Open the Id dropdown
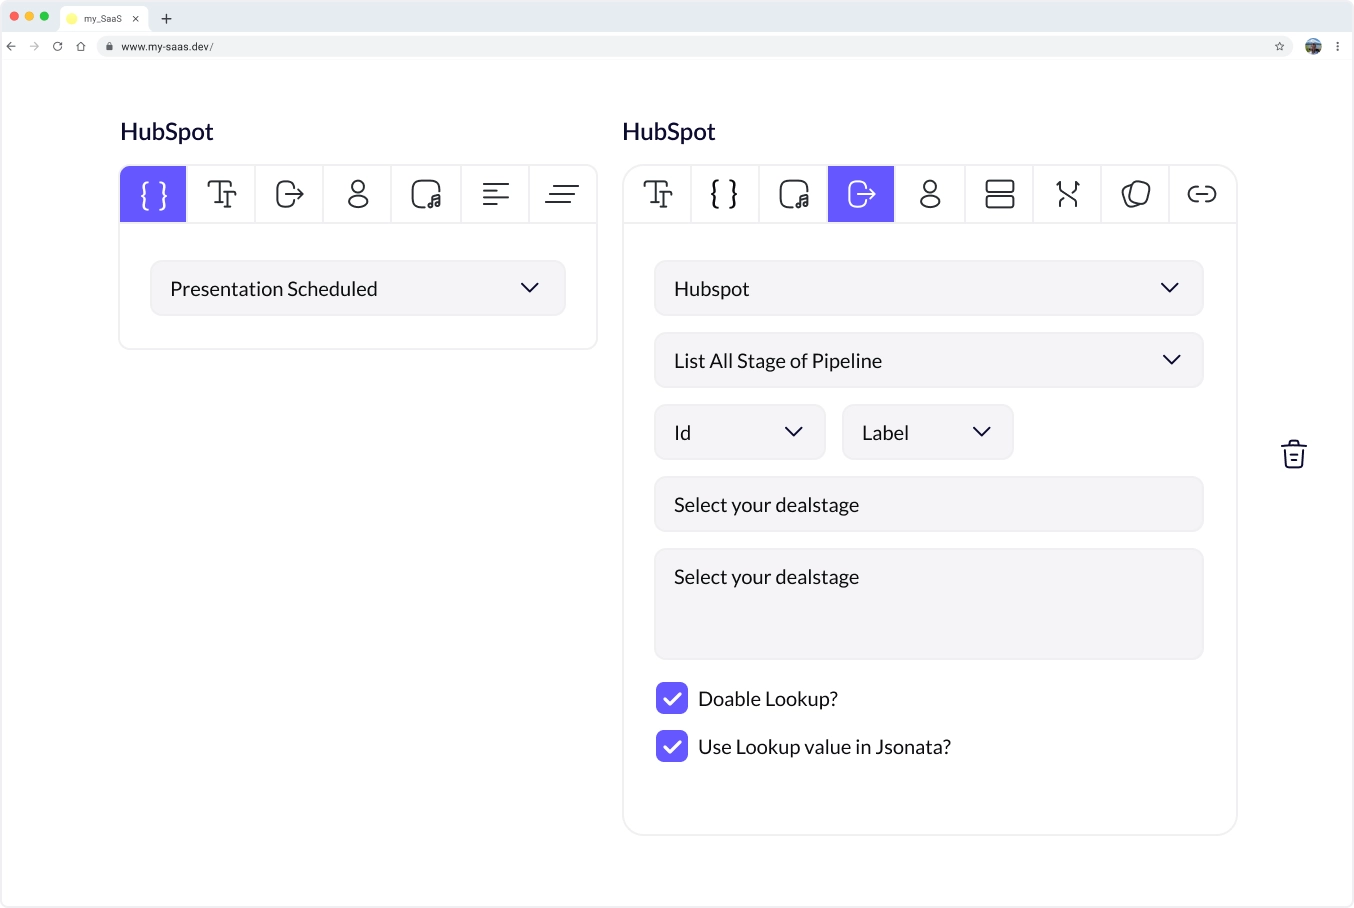Image resolution: width=1354 pixels, height=908 pixels. pyautogui.click(x=739, y=432)
